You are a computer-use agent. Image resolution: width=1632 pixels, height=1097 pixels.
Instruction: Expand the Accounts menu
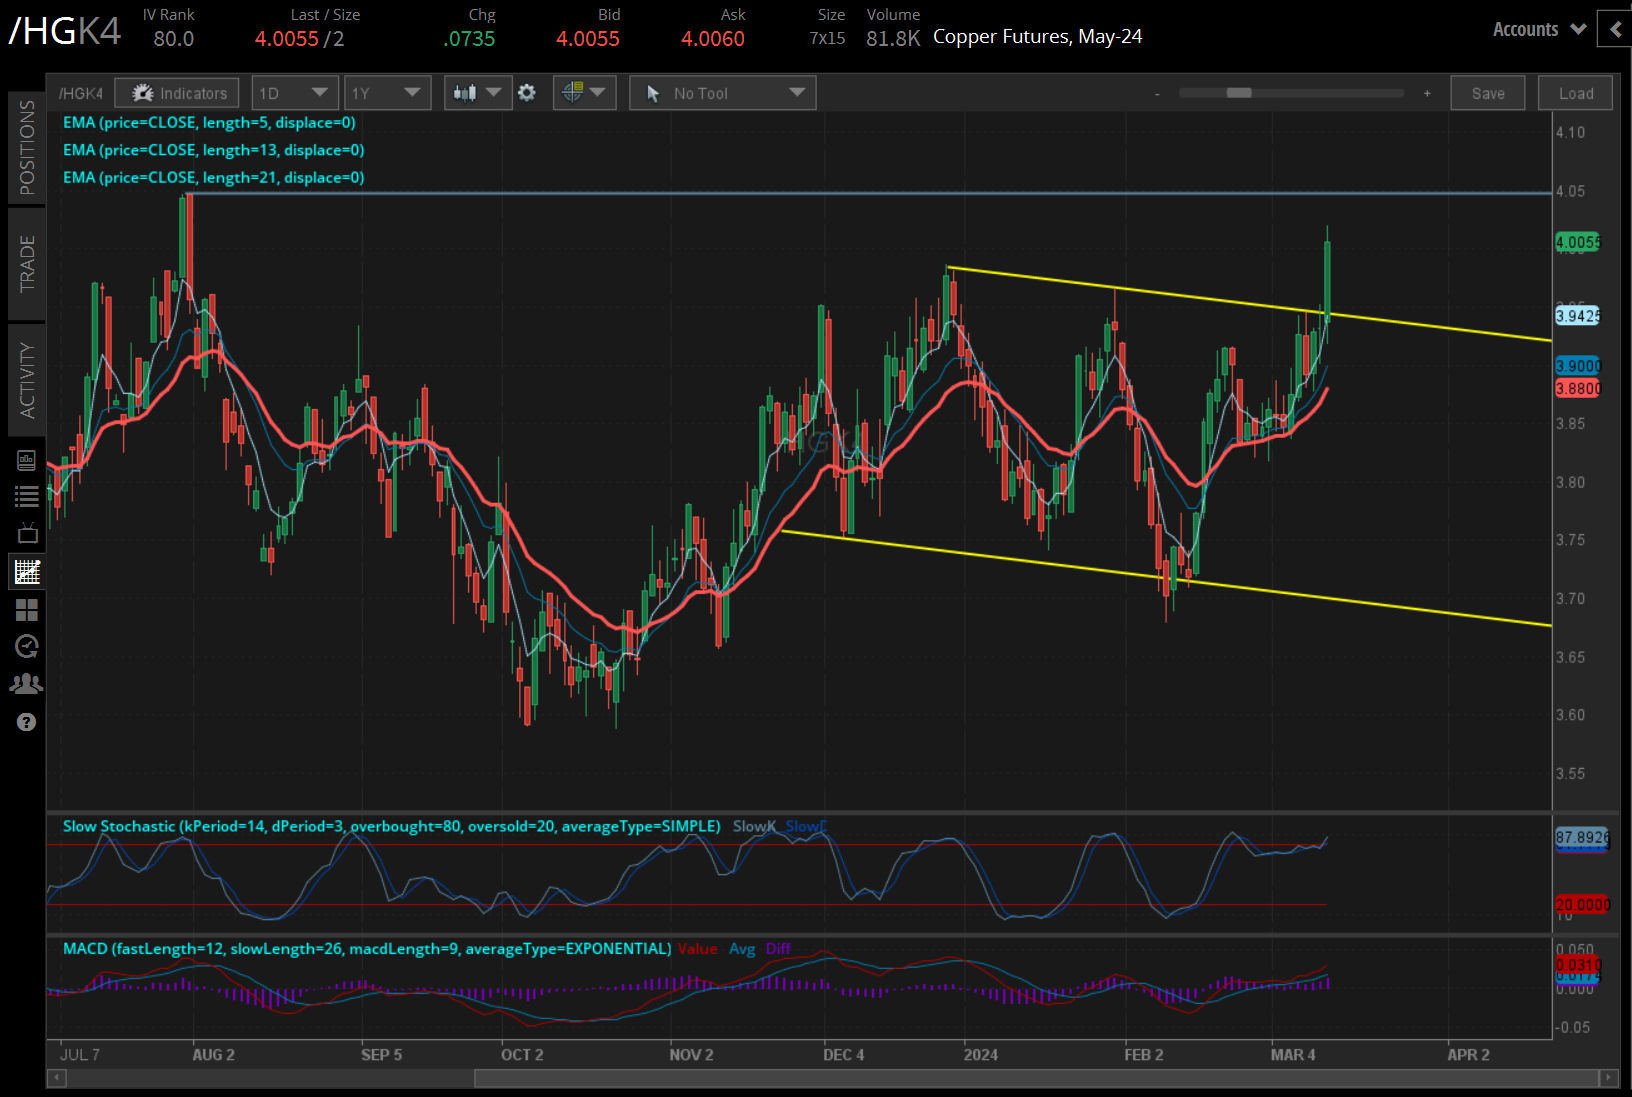[1538, 29]
